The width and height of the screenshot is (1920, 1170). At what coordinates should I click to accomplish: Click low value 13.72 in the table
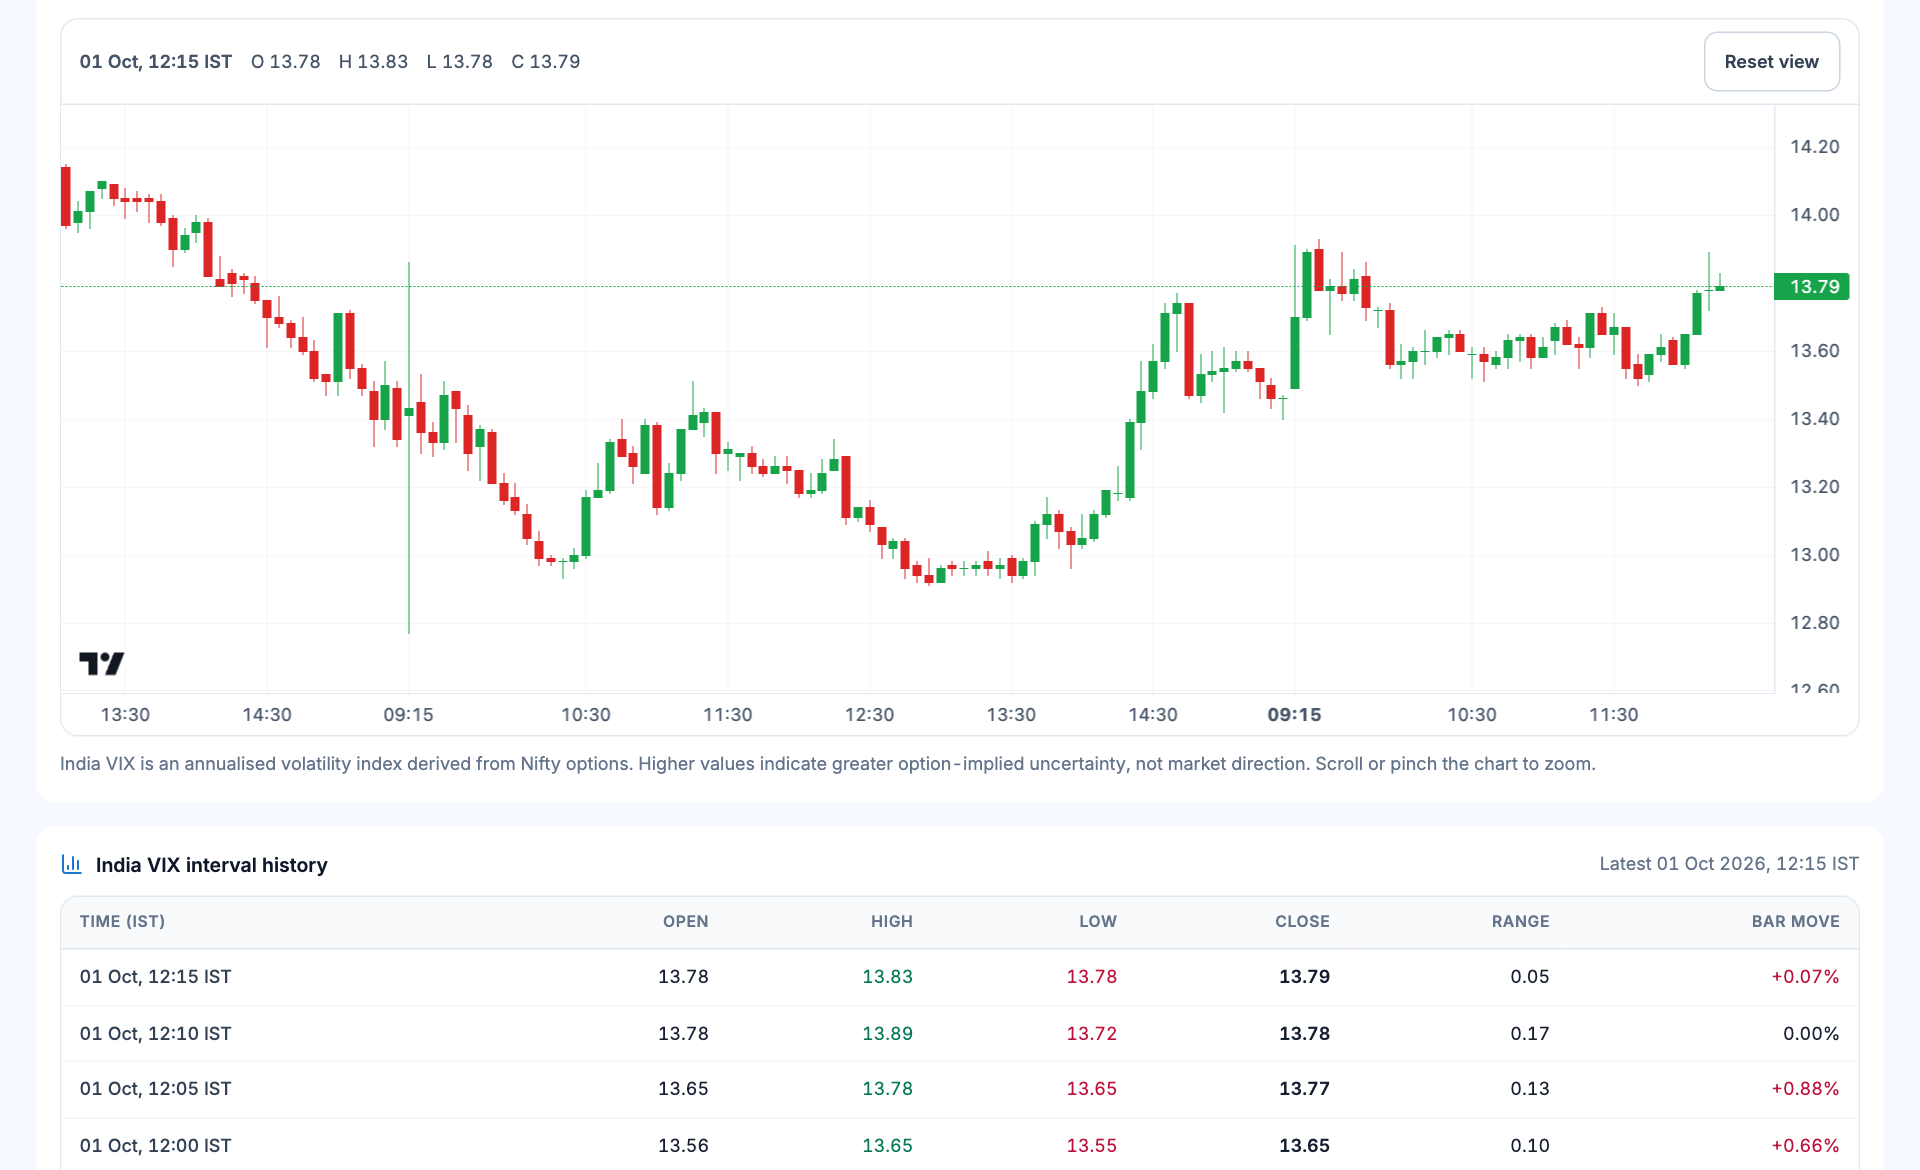point(1091,1033)
